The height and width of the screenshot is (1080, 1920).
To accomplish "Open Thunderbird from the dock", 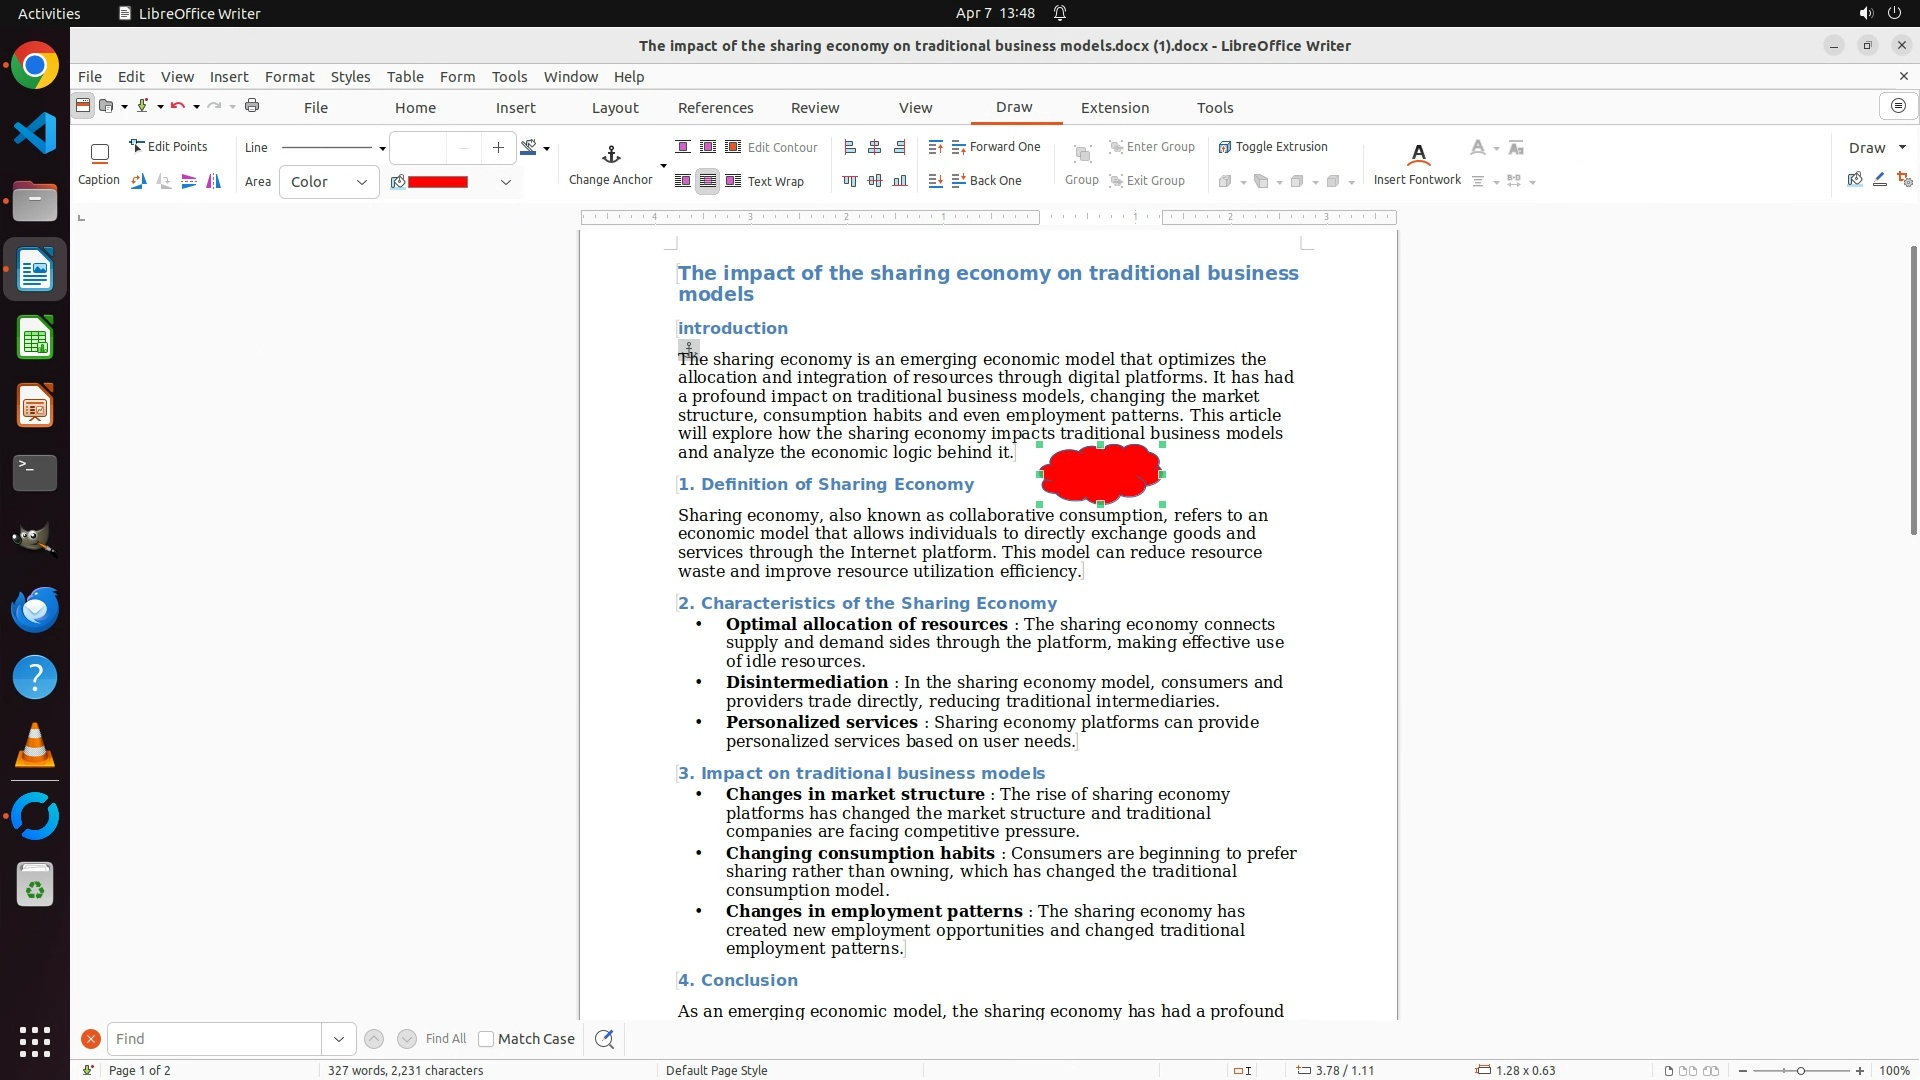I will (35, 609).
